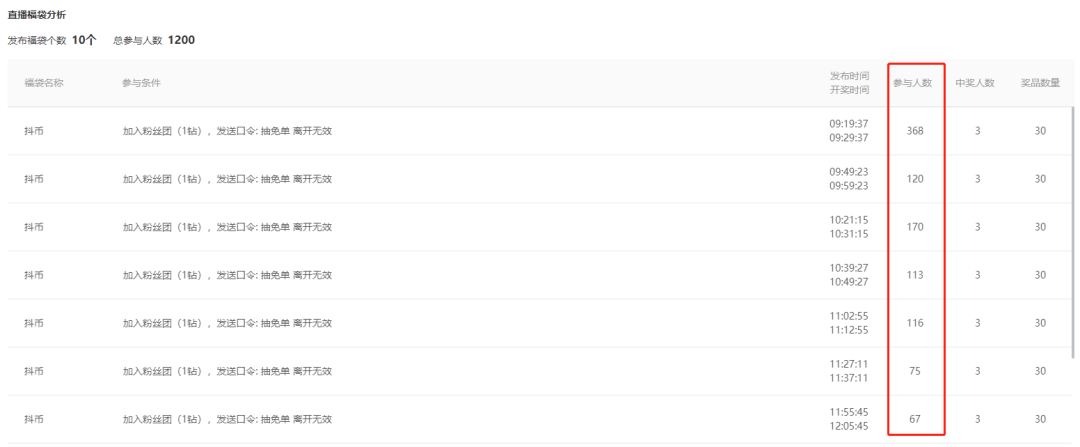Click the 67 participants cell
The width and height of the screenshot is (1080, 447).
[x=915, y=419]
